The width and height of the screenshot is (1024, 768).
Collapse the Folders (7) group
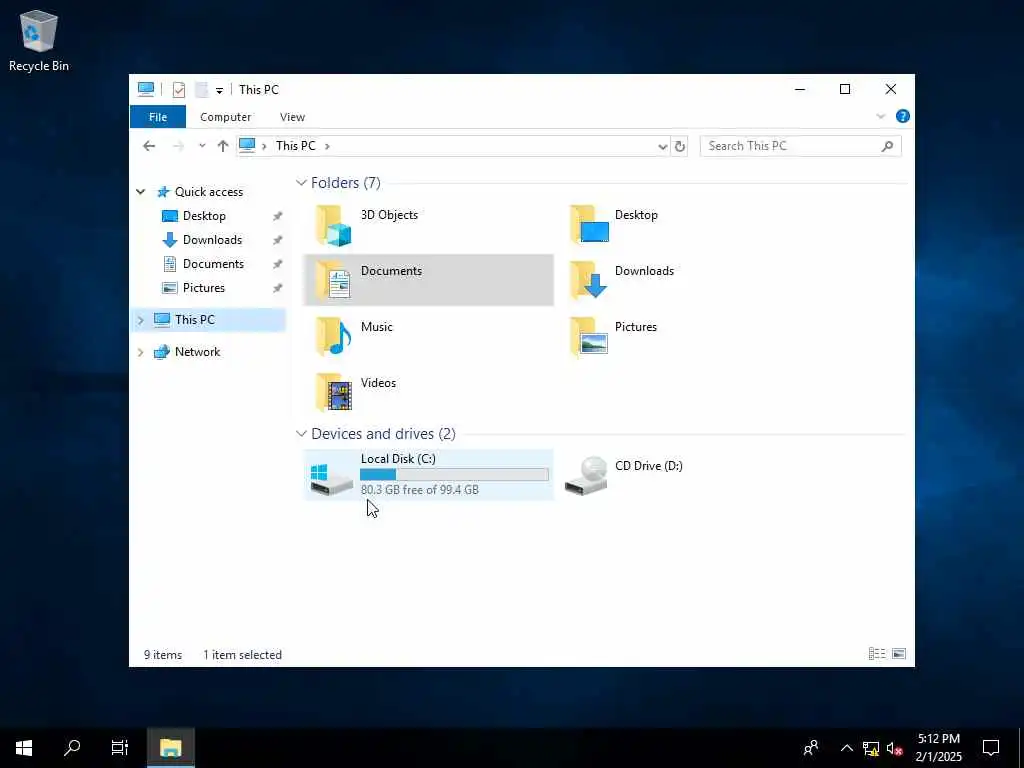[301, 183]
